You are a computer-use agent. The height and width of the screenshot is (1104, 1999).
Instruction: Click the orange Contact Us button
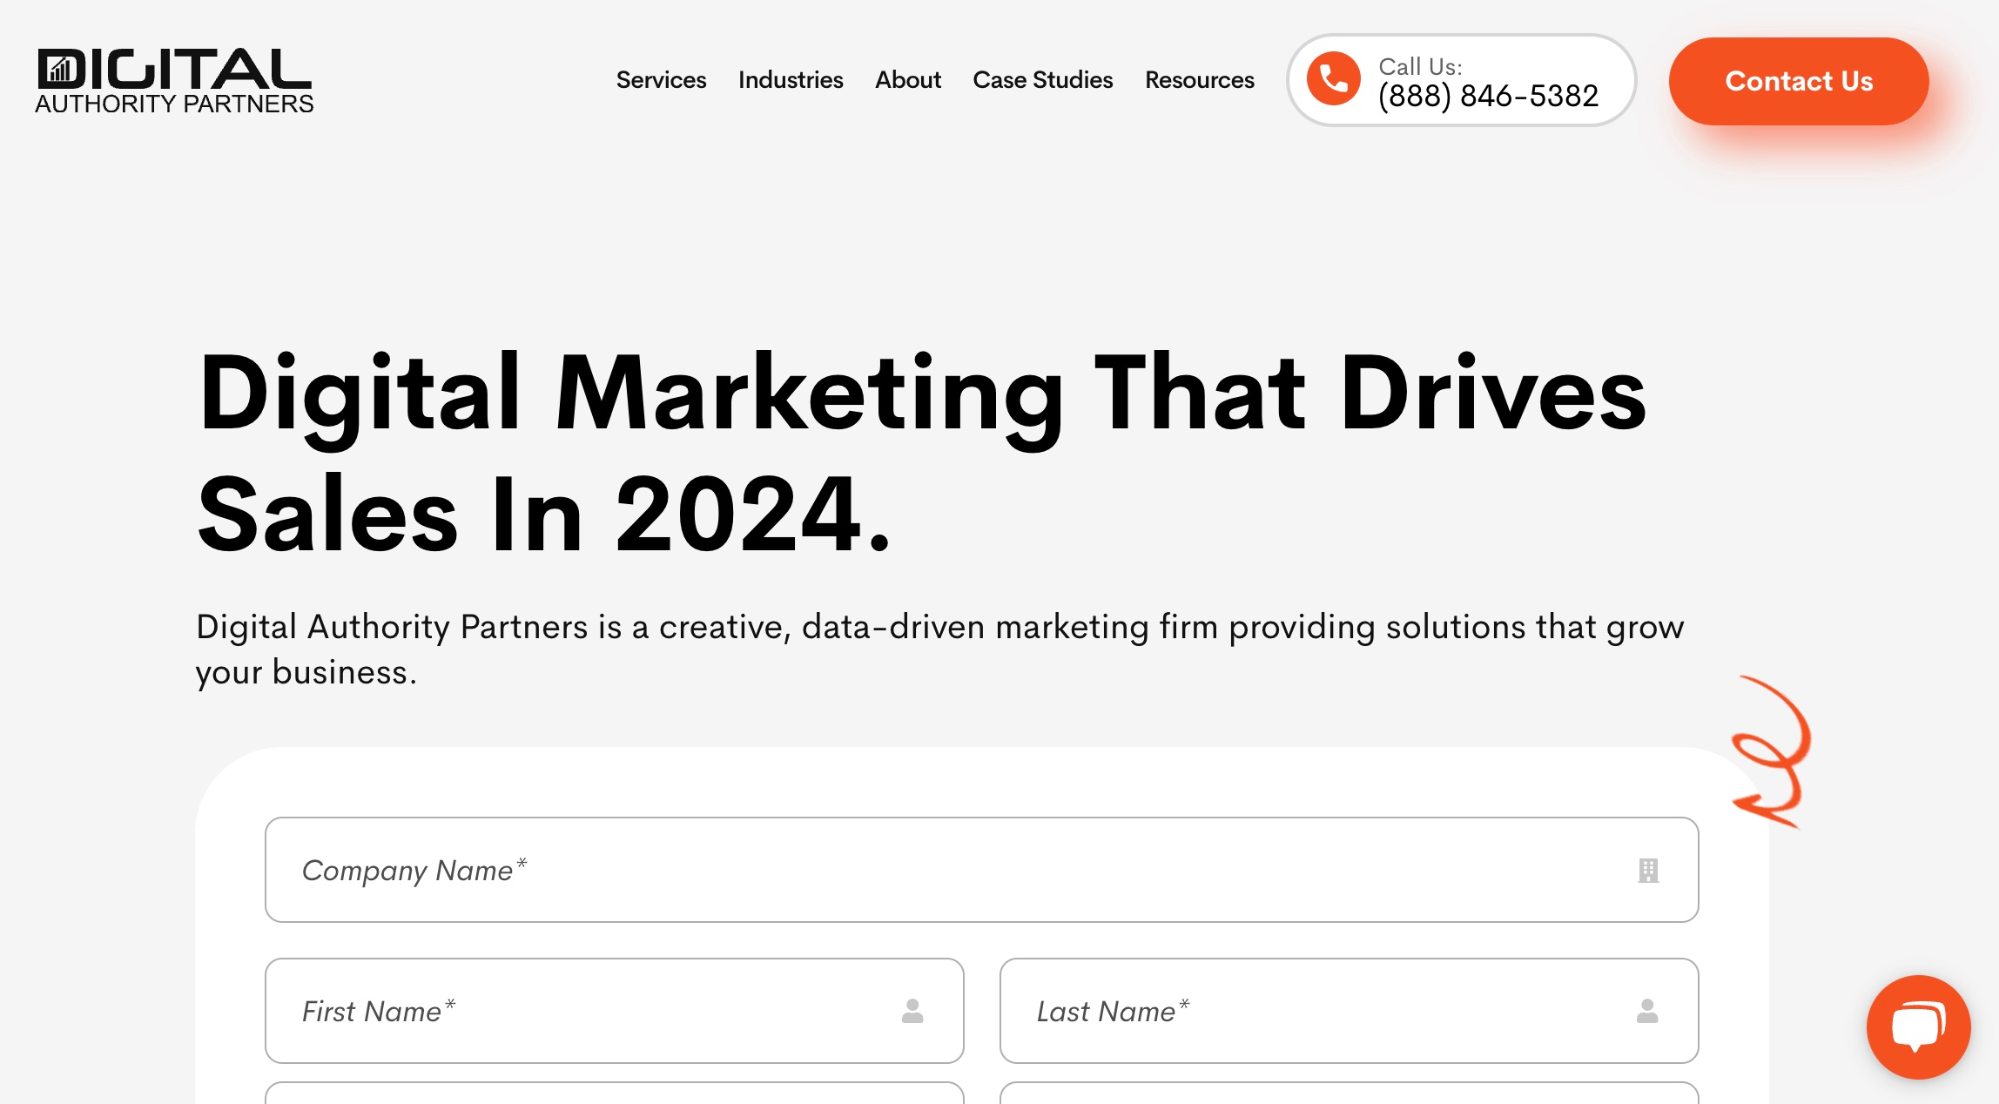point(1798,81)
